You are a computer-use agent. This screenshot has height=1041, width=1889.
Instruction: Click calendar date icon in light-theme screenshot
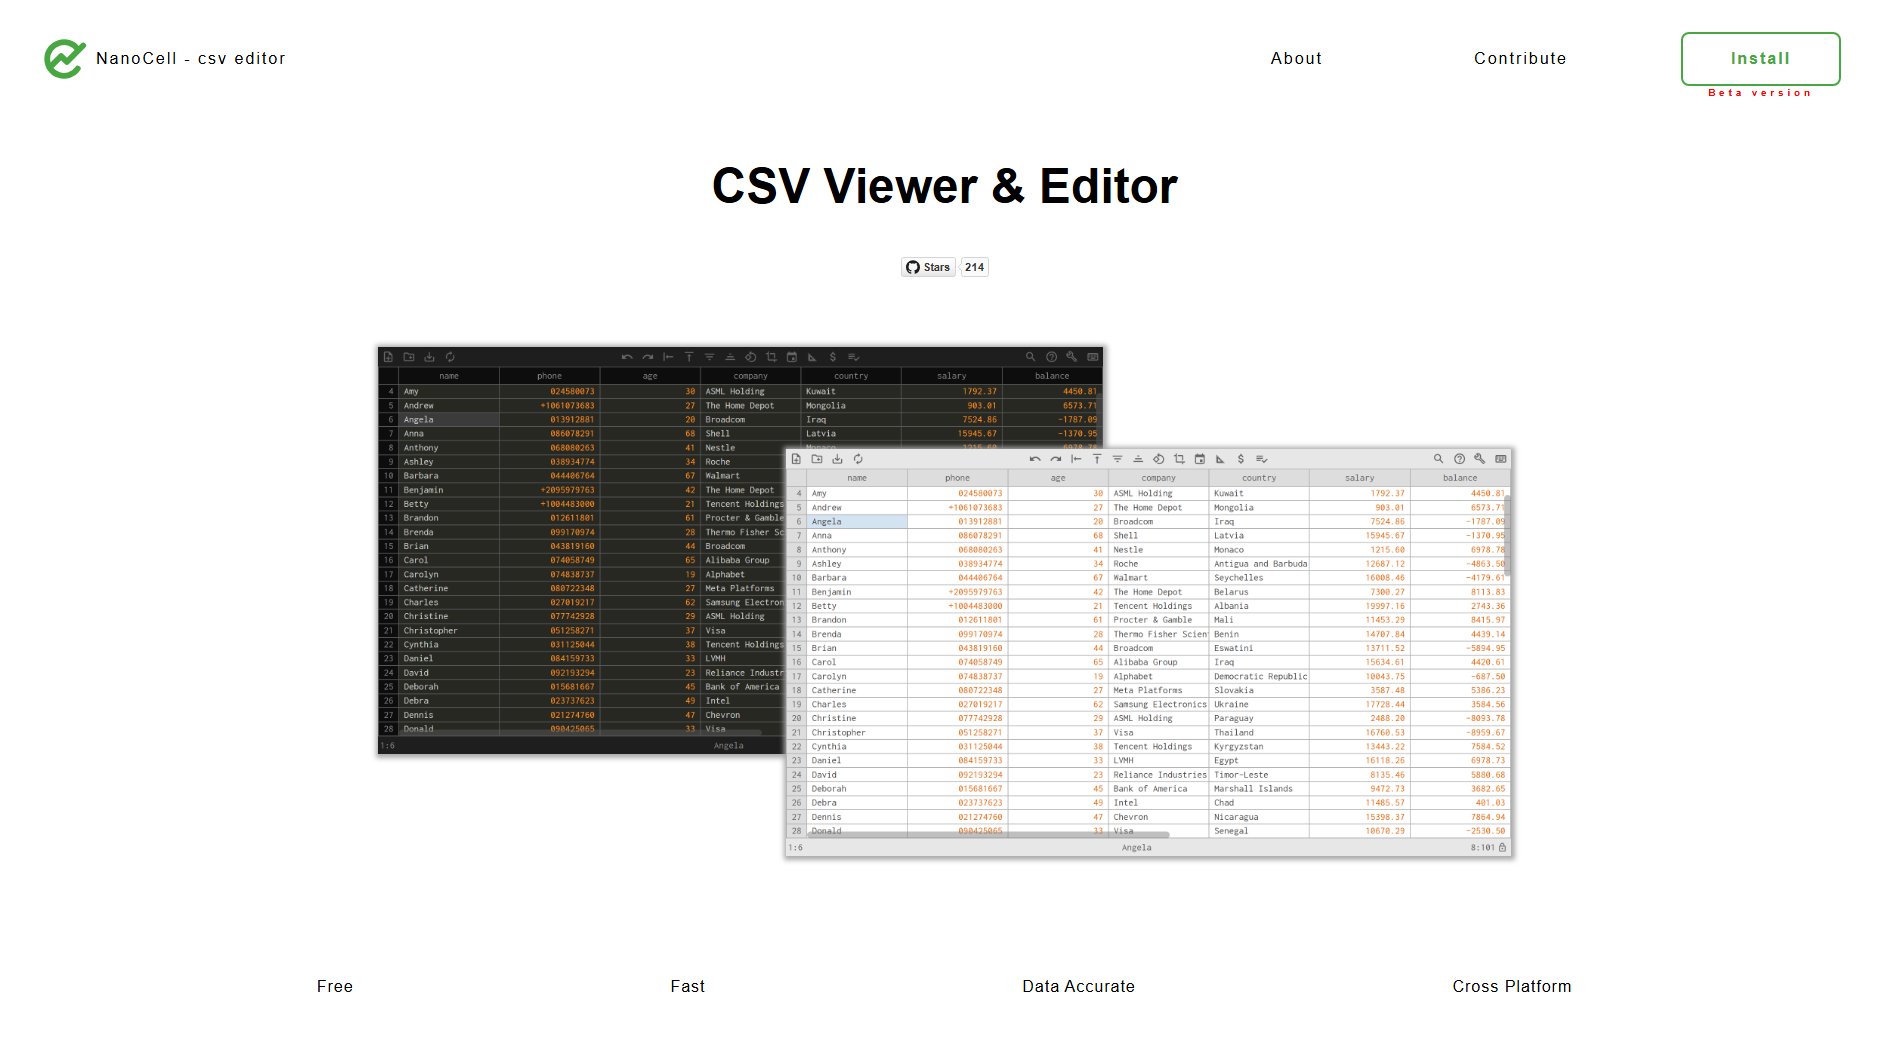click(x=1200, y=459)
